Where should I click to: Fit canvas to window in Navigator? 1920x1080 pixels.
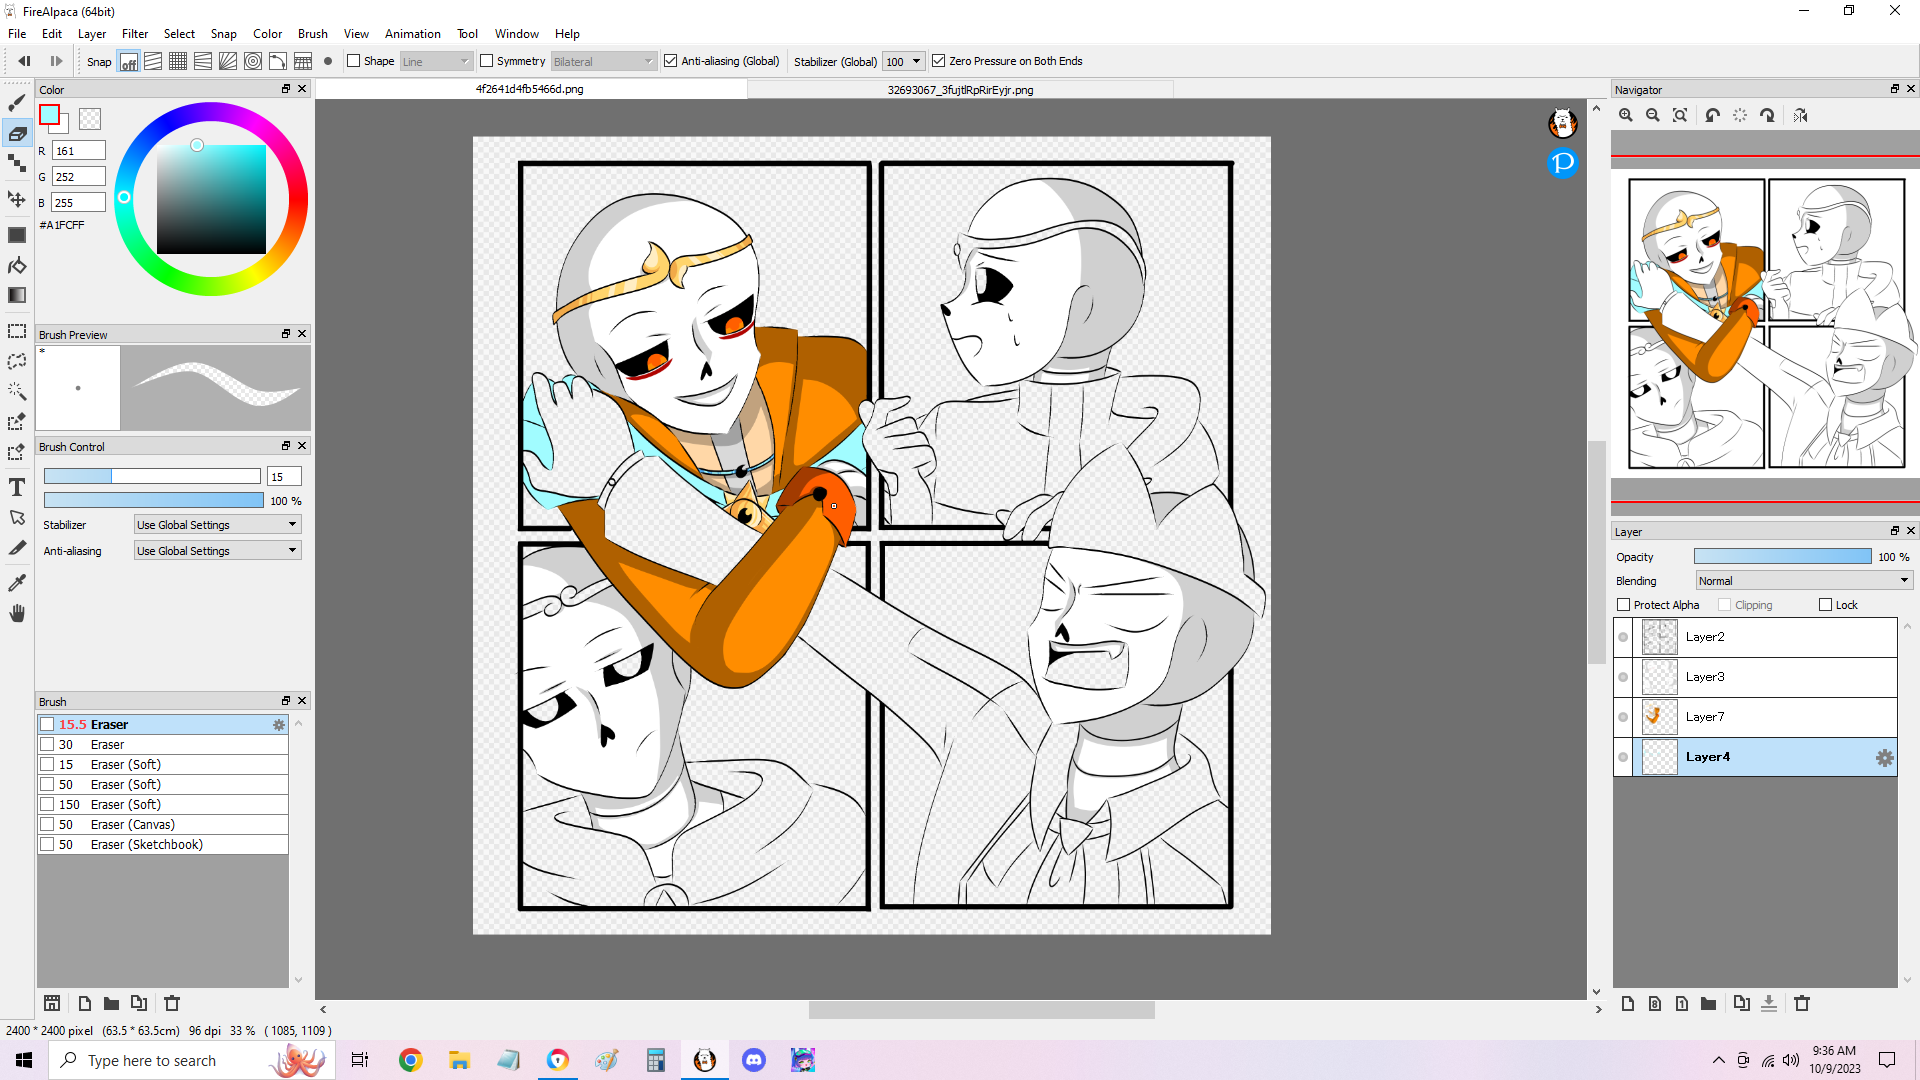tap(1680, 116)
